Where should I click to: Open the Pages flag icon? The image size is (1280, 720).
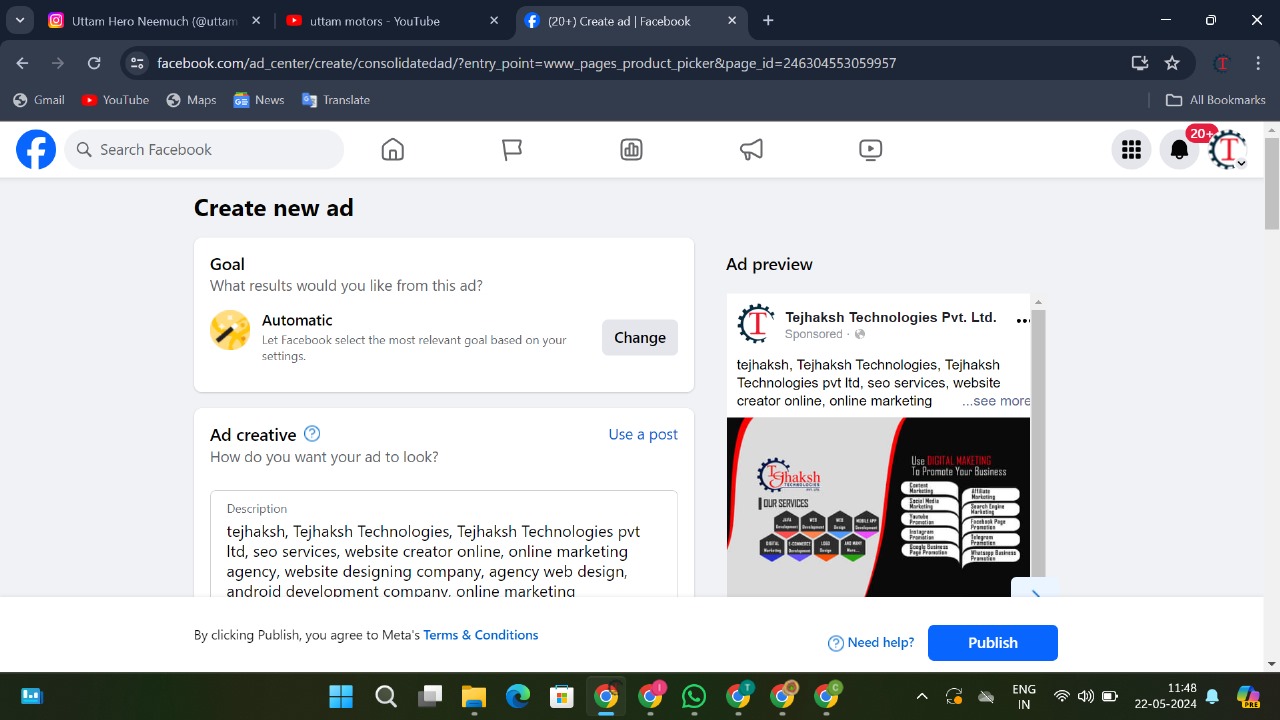coord(512,150)
